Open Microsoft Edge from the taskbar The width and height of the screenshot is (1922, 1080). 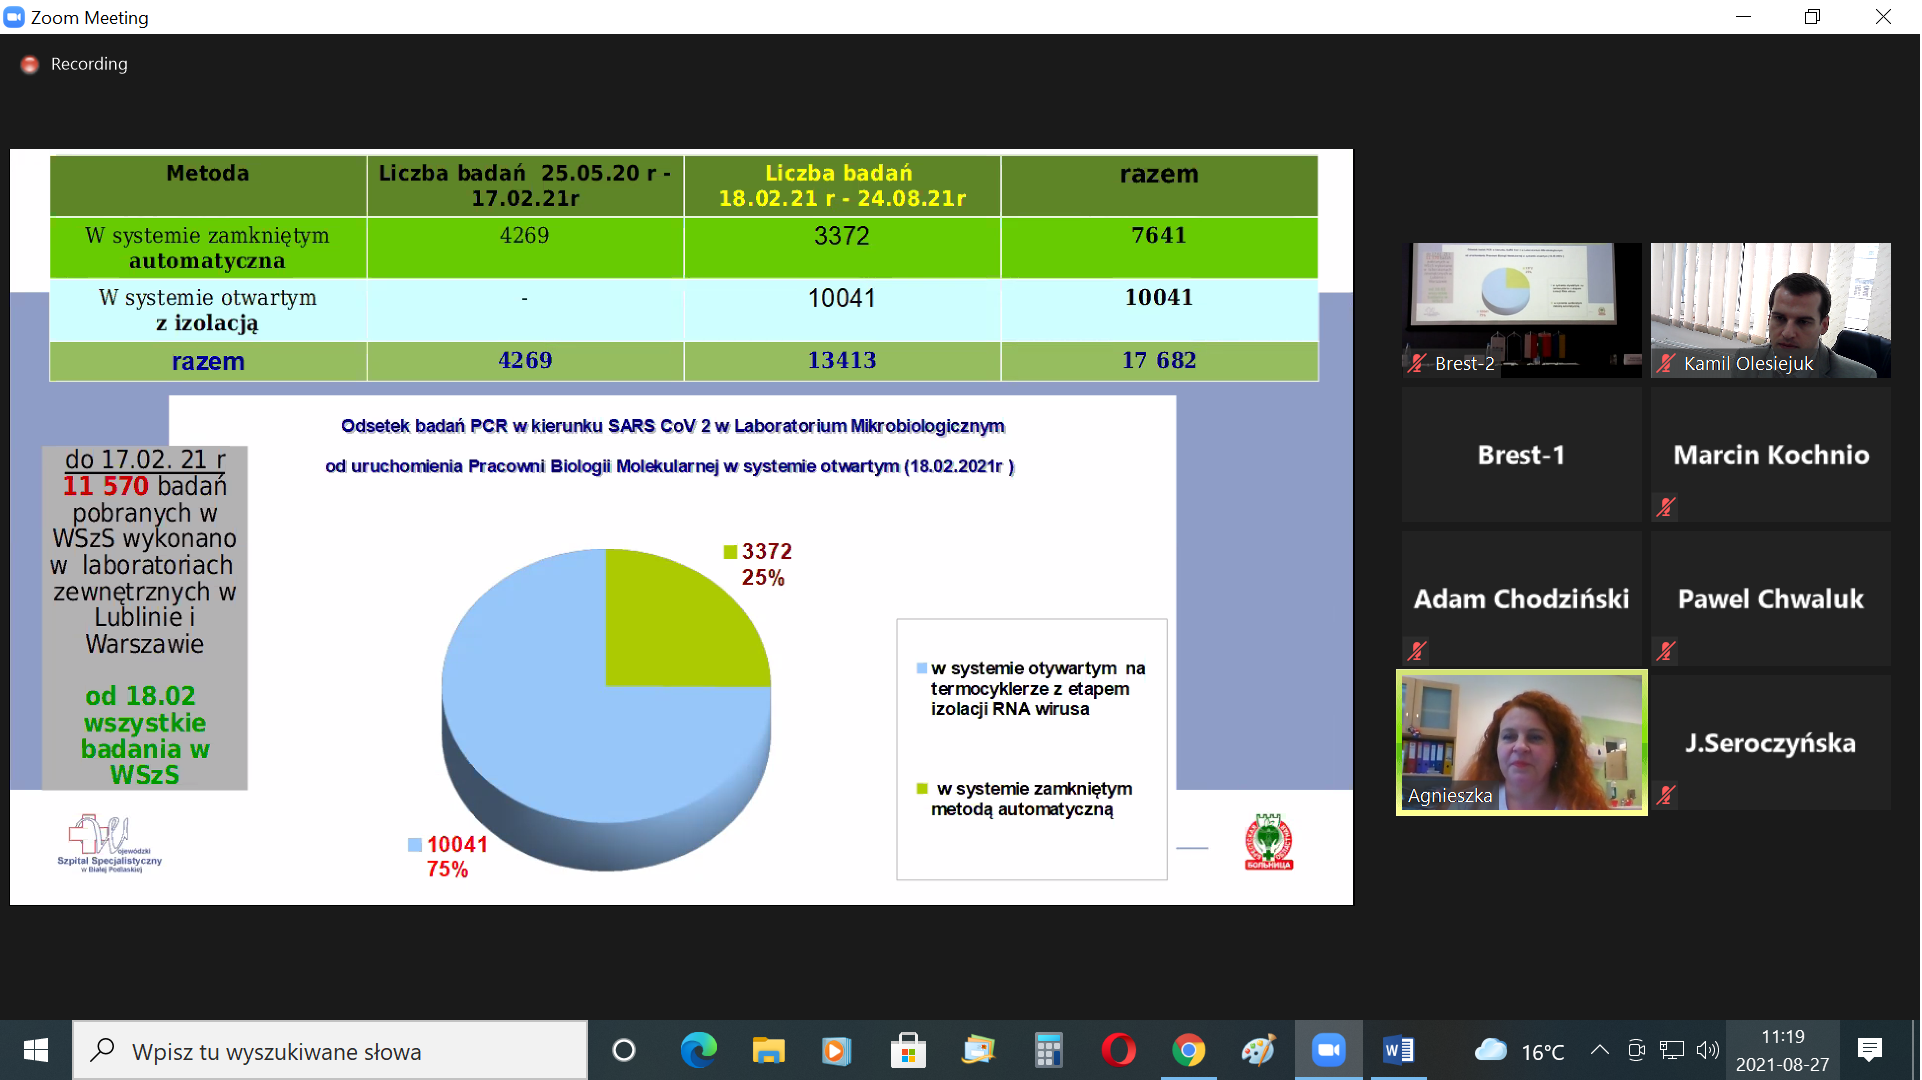click(698, 1050)
